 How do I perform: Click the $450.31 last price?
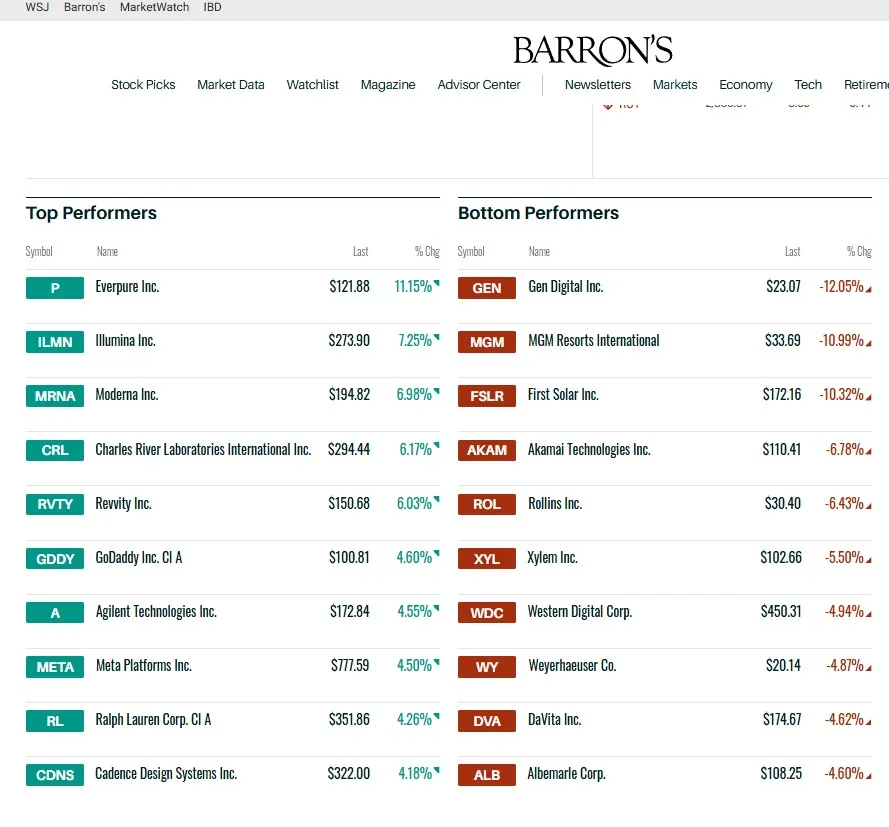point(781,612)
